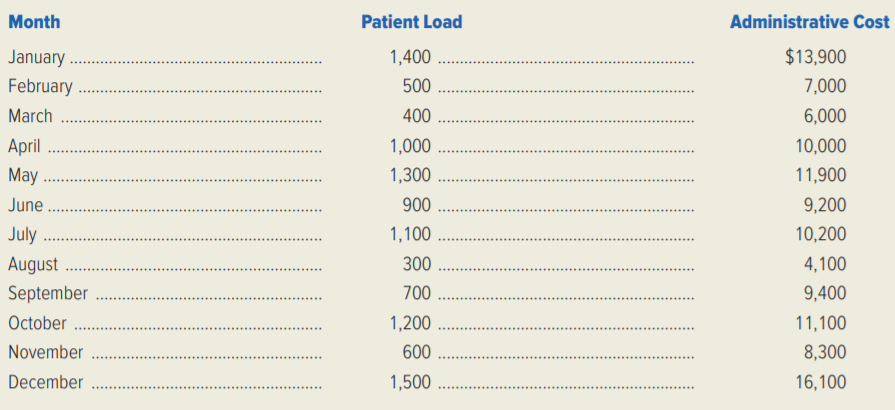Select December's 16,100 cost value
The image size is (895, 410).
click(x=821, y=382)
